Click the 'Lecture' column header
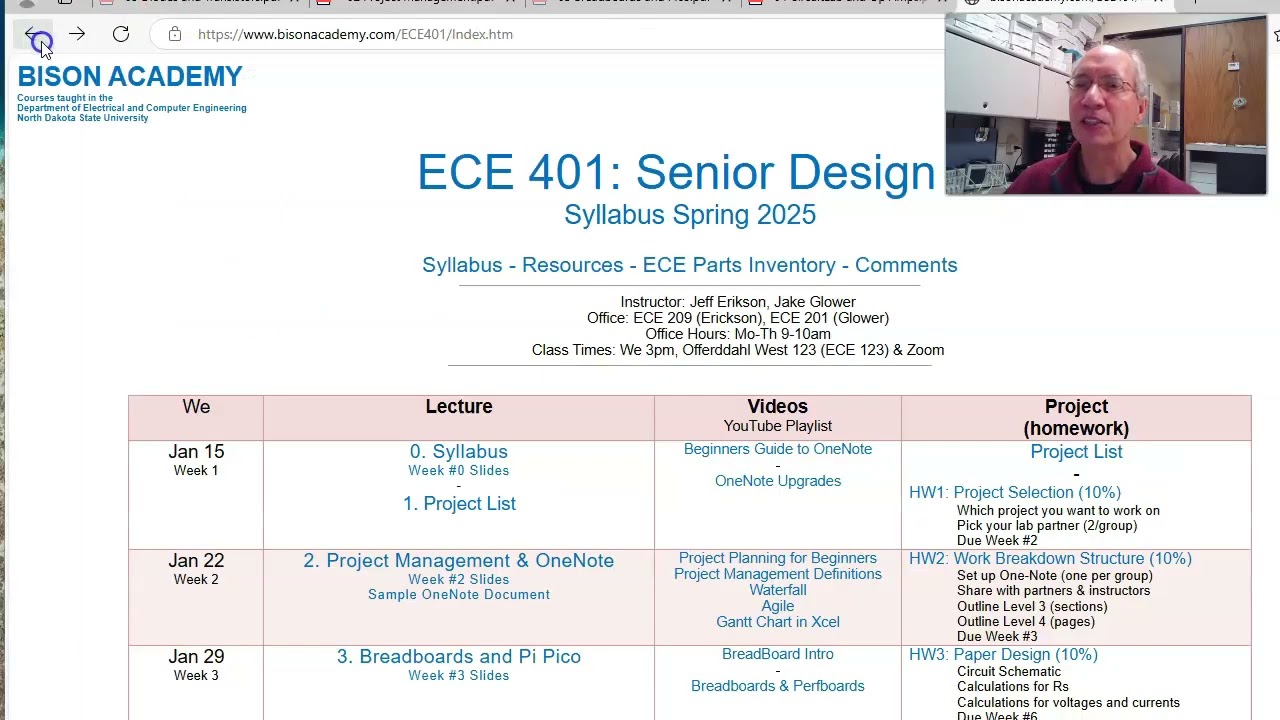The image size is (1280, 720). coord(459,407)
